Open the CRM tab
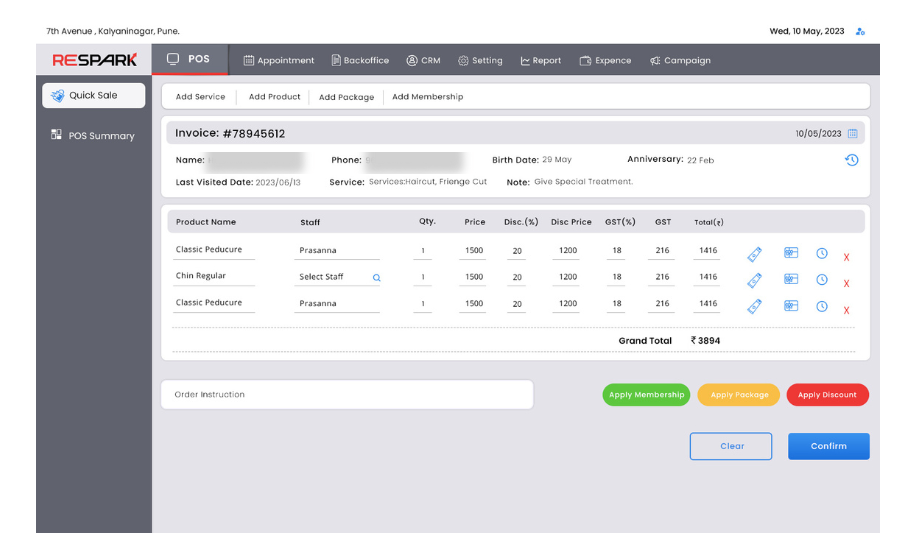This screenshot has width=916, height=552. (x=424, y=61)
